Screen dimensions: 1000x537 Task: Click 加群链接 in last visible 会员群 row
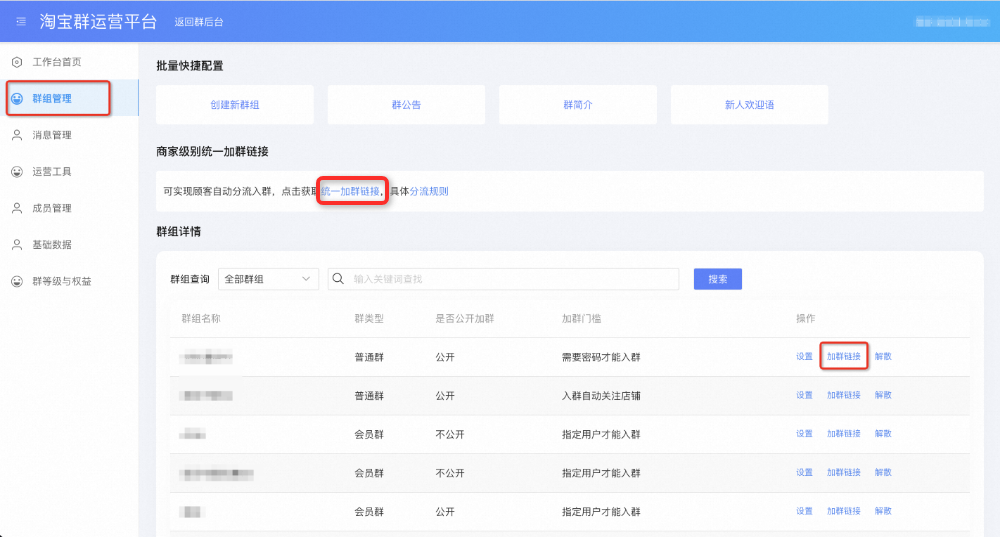pyautogui.click(x=844, y=511)
